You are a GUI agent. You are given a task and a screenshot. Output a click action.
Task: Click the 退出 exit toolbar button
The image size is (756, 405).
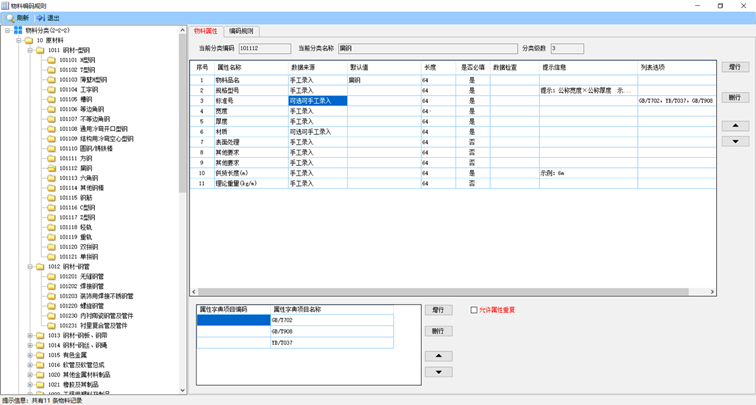pyautogui.click(x=48, y=18)
